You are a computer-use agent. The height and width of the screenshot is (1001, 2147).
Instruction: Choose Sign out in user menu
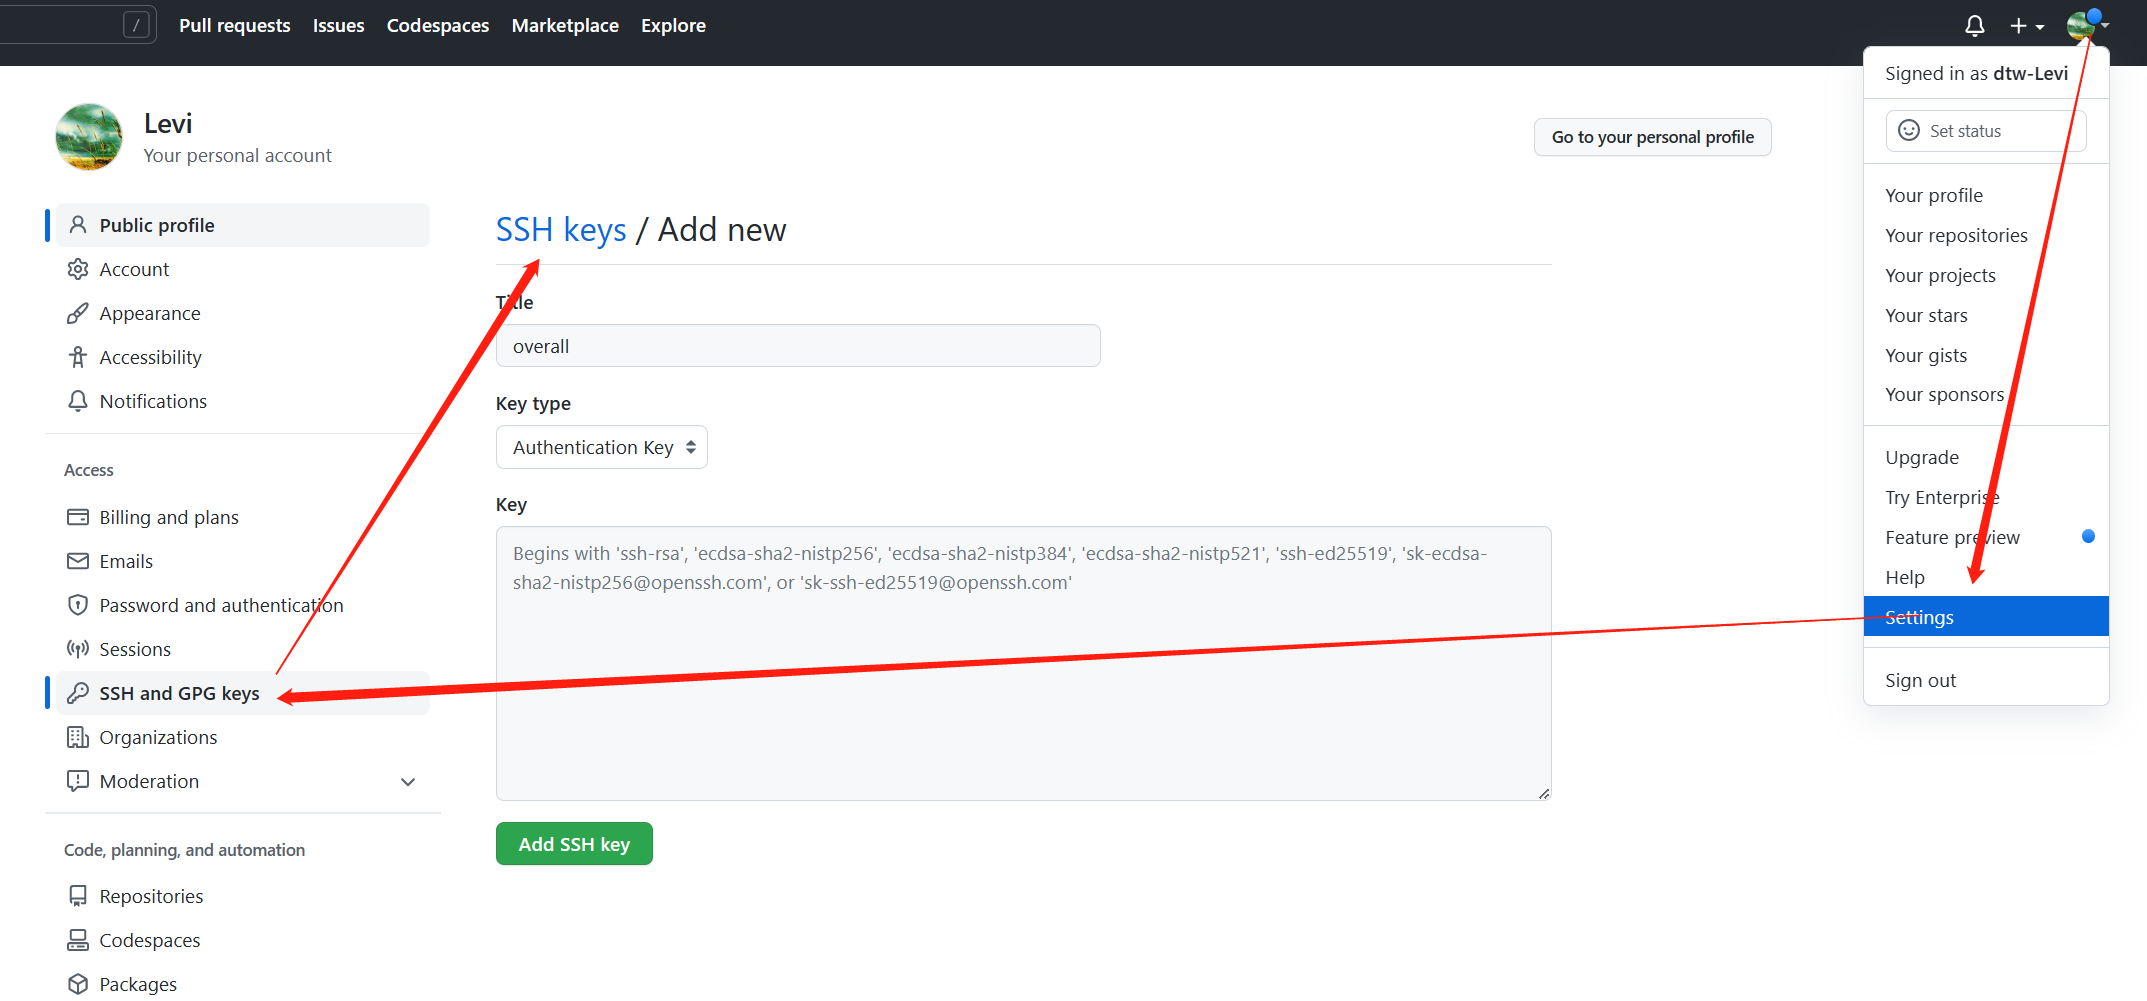point(1986,680)
